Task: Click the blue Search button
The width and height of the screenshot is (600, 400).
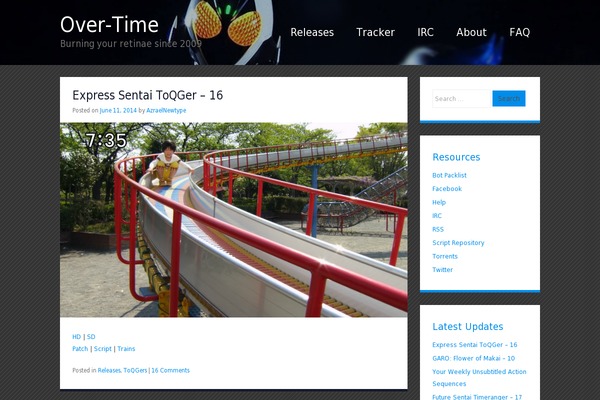Action: (x=509, y=99)
